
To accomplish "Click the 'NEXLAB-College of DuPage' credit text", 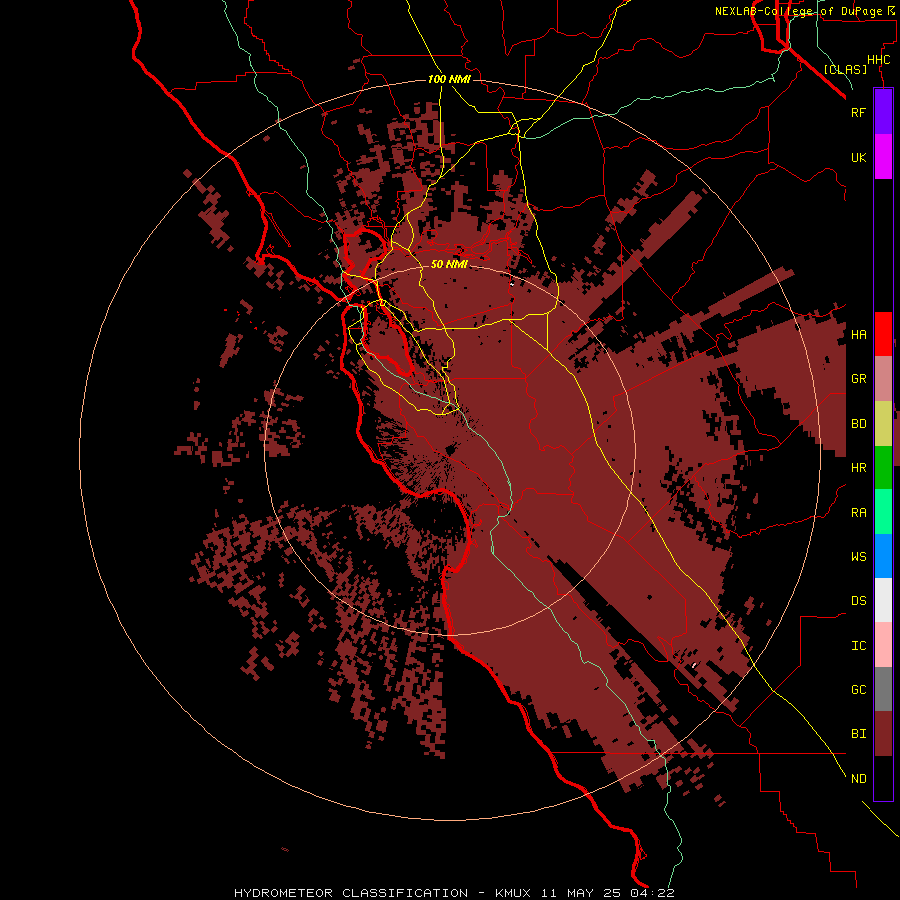I will click(798, 11).
